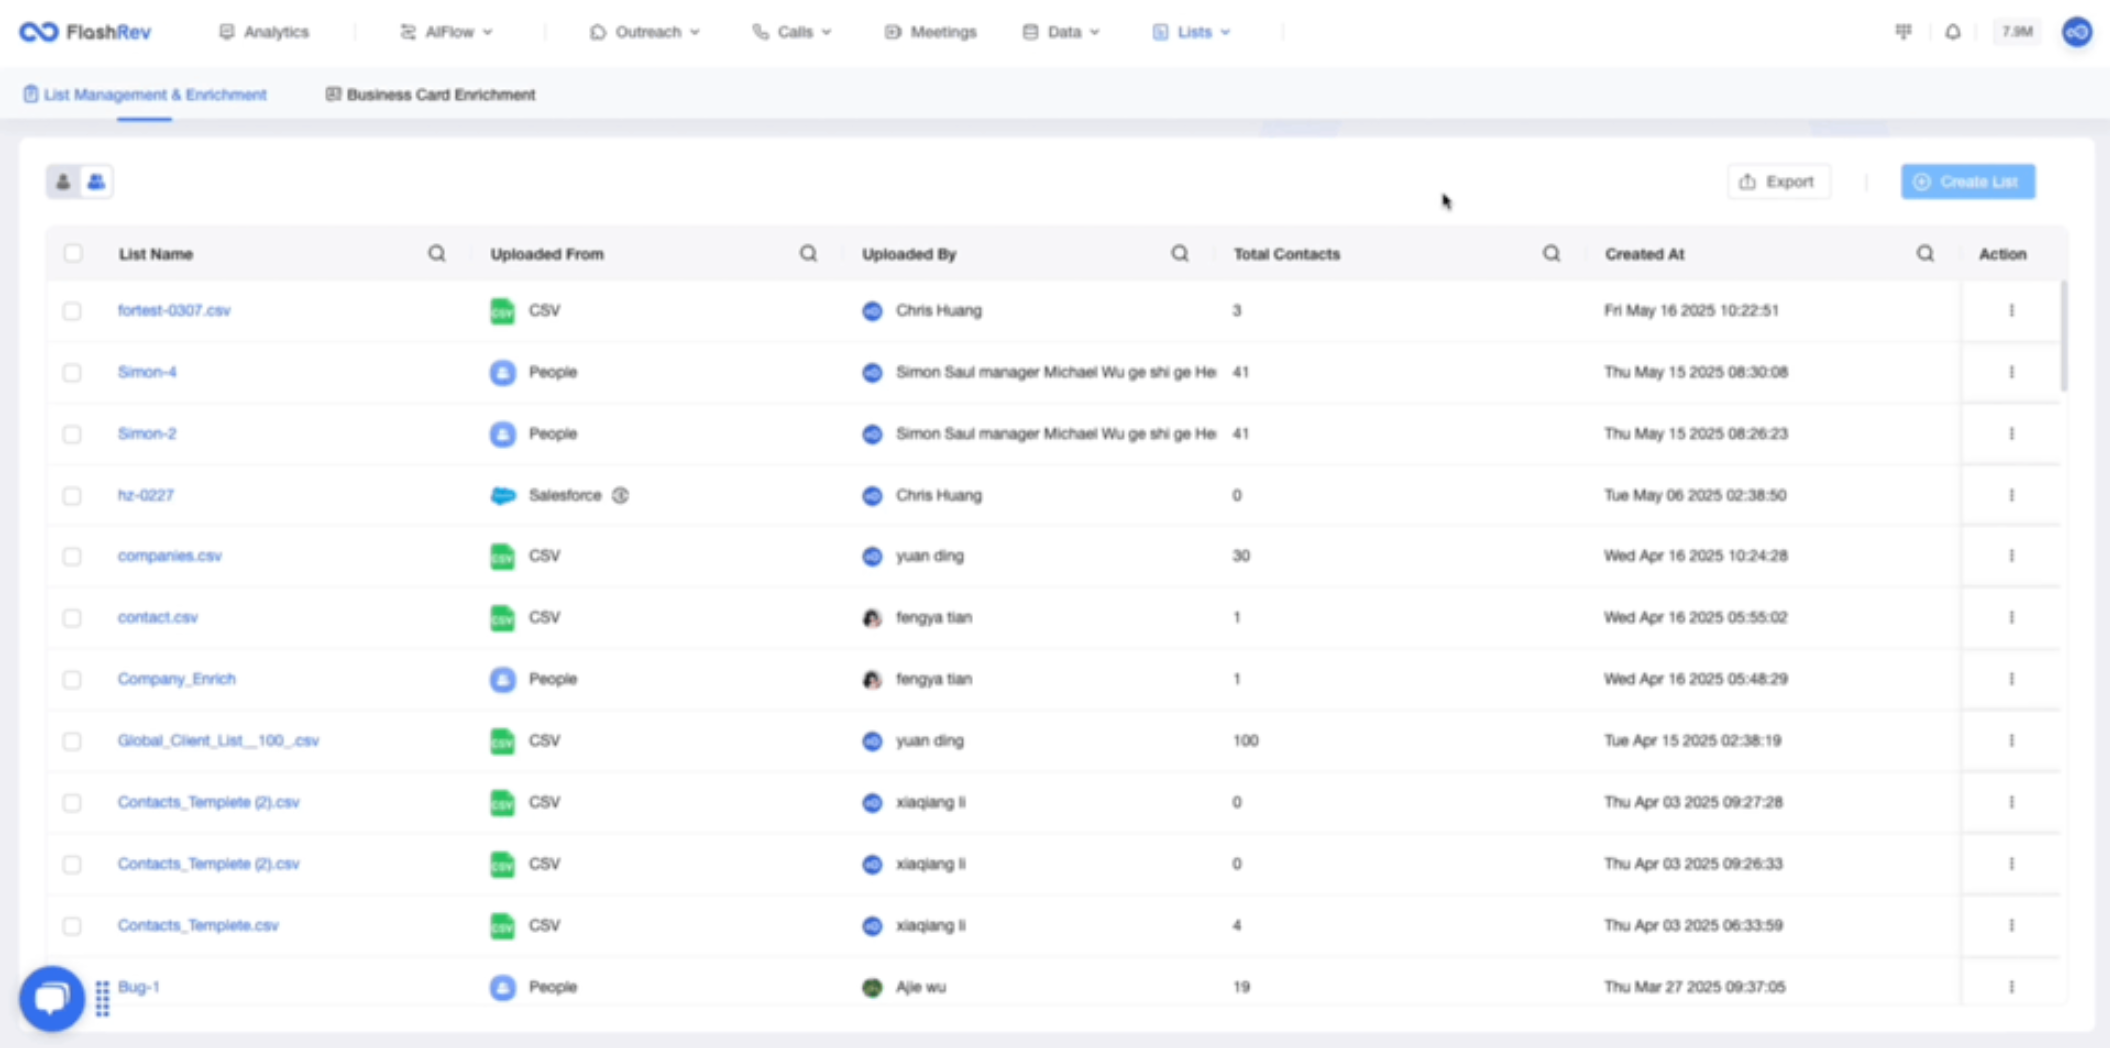2110x1048 pixels.
Task: Expand the Data dropdown menu
Action: coord(1061,32)
